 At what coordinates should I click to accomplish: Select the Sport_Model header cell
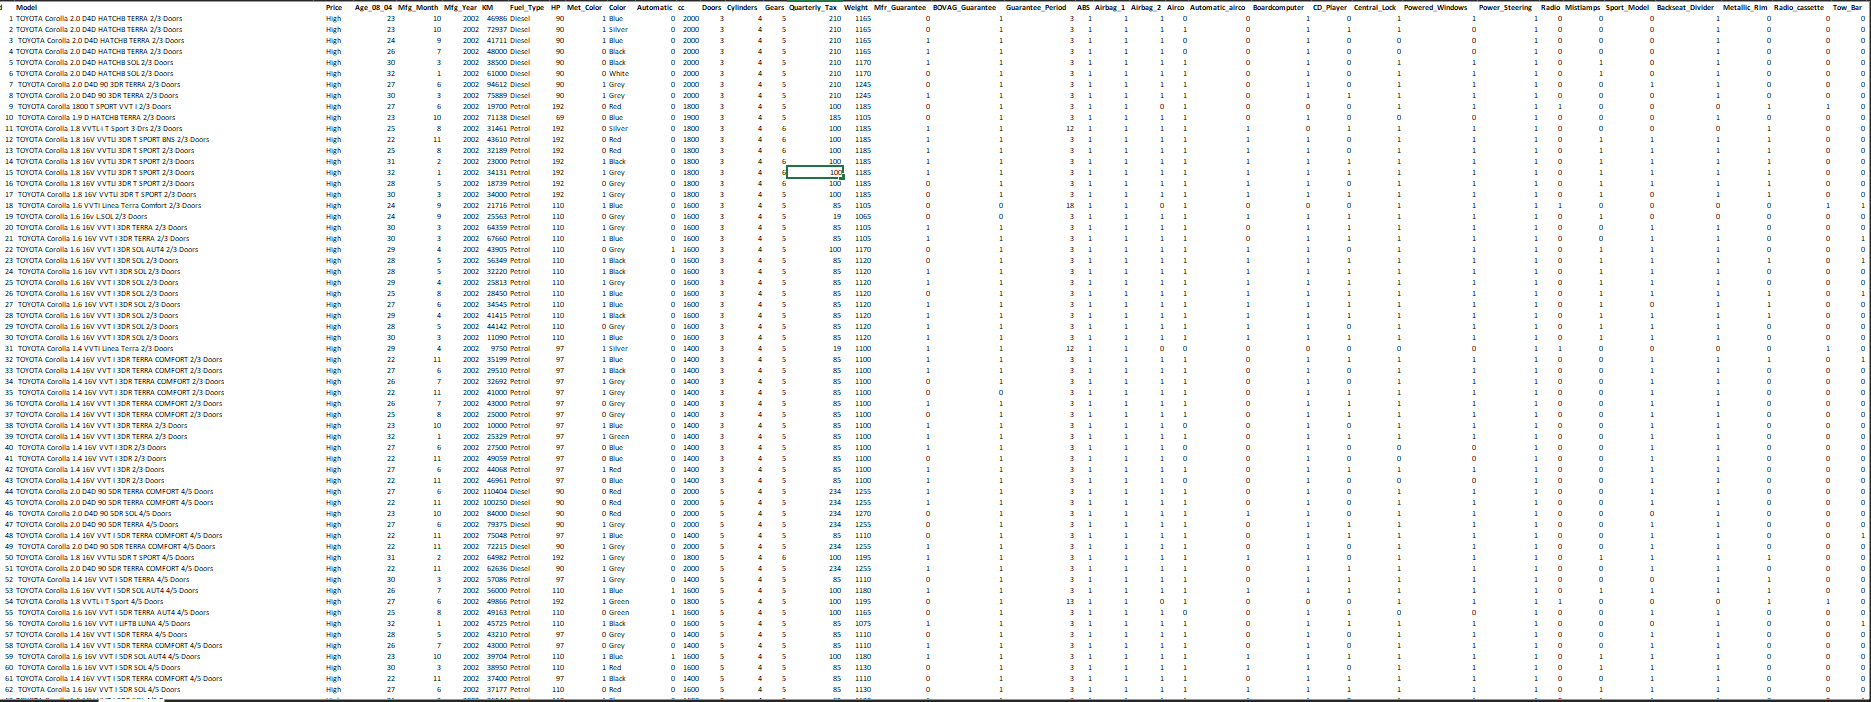pos(1627,7)
